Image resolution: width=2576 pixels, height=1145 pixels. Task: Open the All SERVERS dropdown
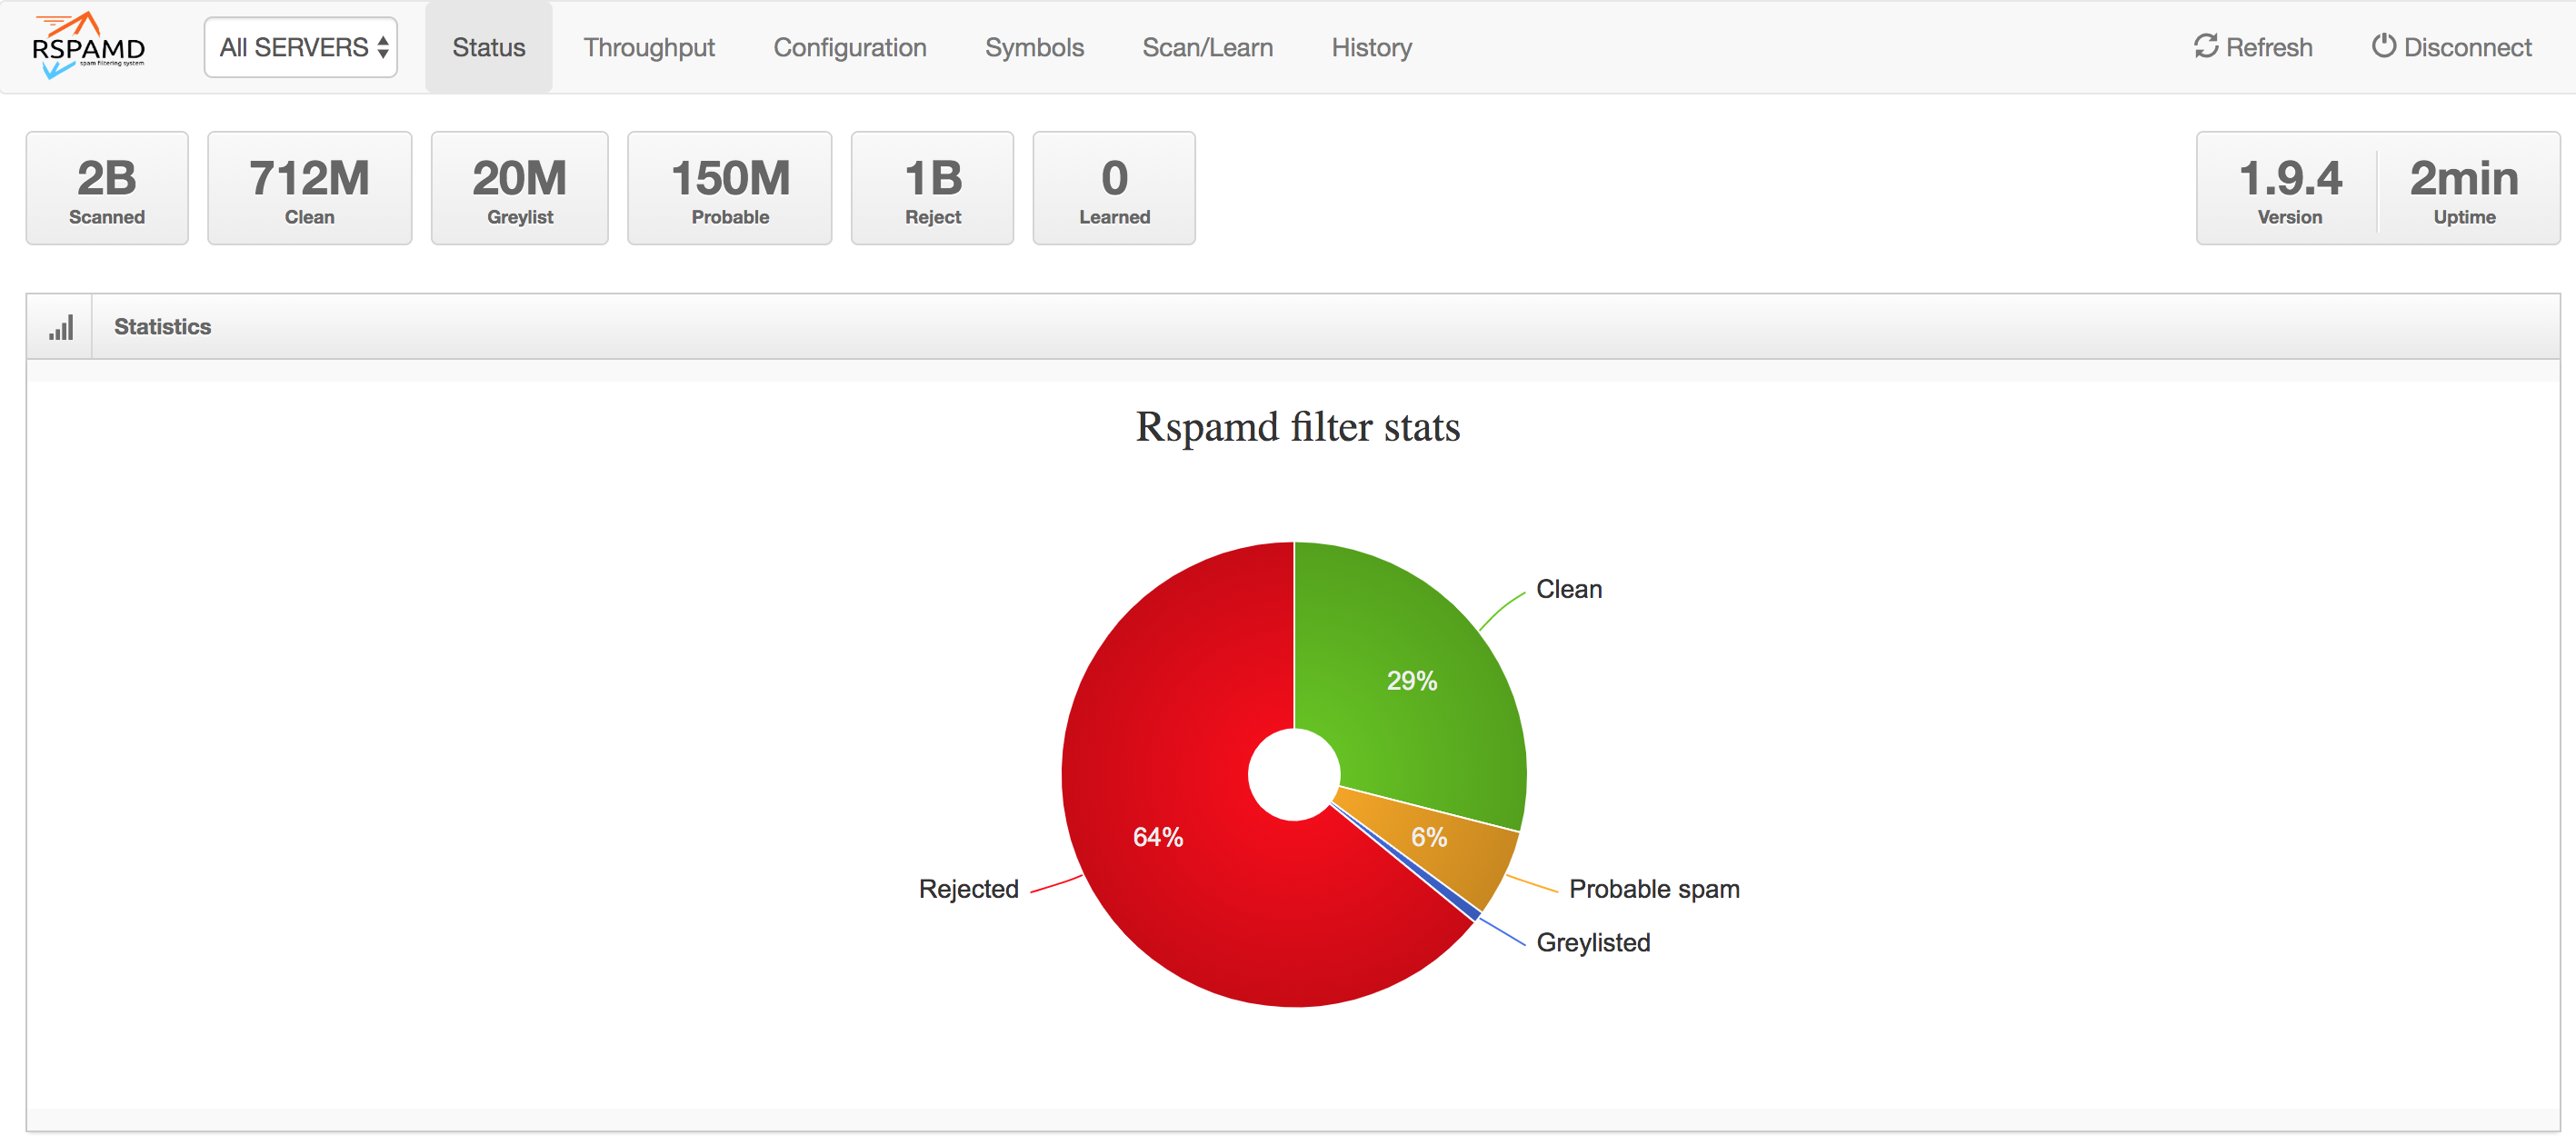[301, 47]
